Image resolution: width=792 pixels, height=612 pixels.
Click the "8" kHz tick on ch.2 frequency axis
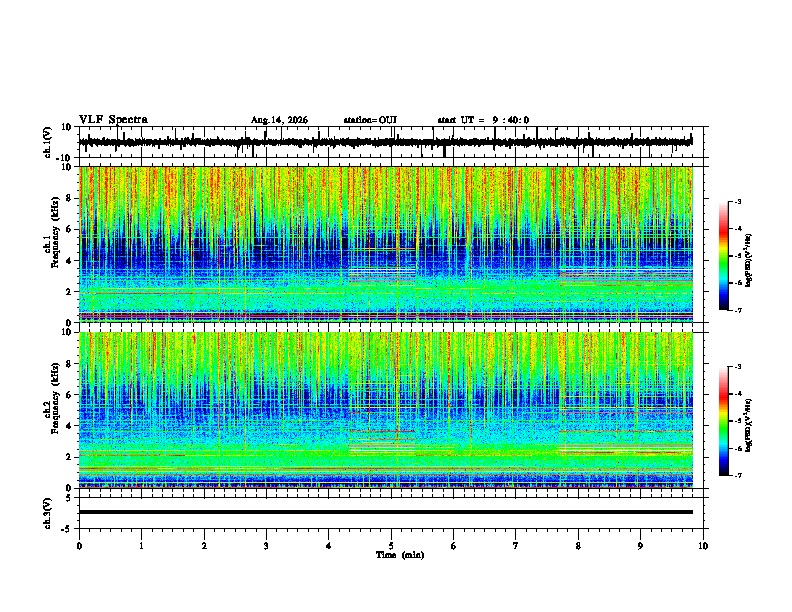click(x=69, y=364)
